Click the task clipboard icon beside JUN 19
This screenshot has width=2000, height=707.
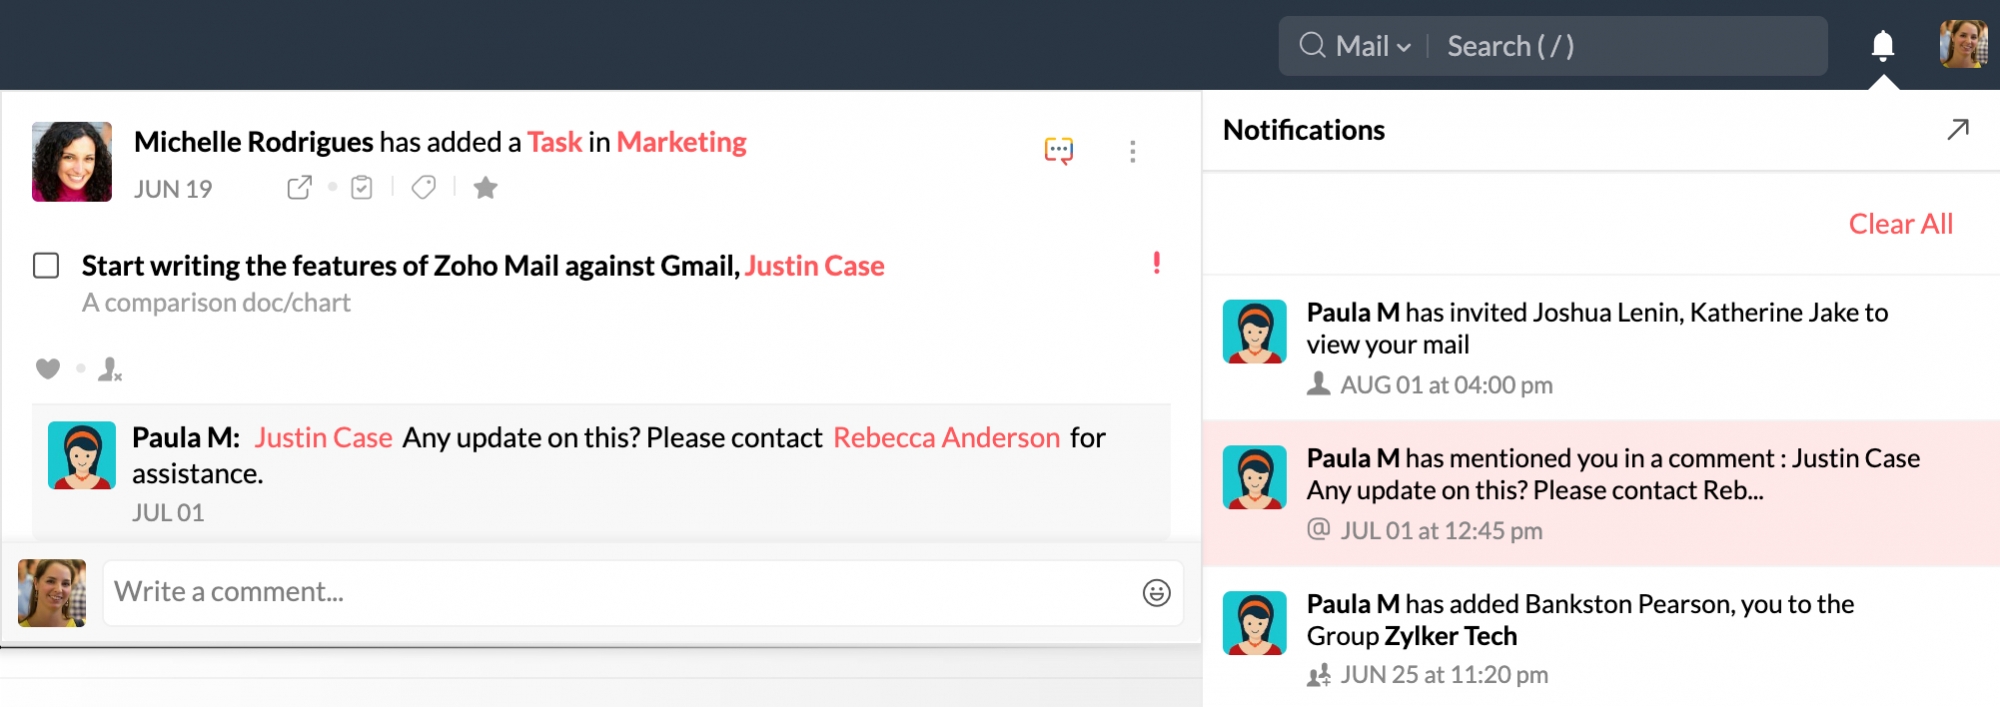(362, 187)
